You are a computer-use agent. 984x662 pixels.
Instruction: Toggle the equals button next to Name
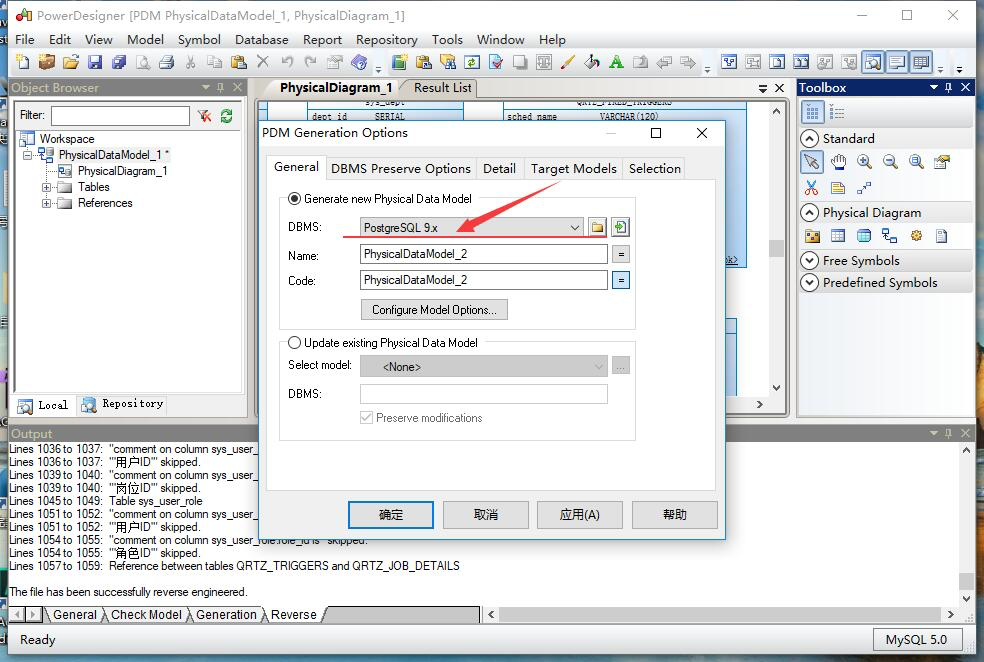(x=621, y=254)
